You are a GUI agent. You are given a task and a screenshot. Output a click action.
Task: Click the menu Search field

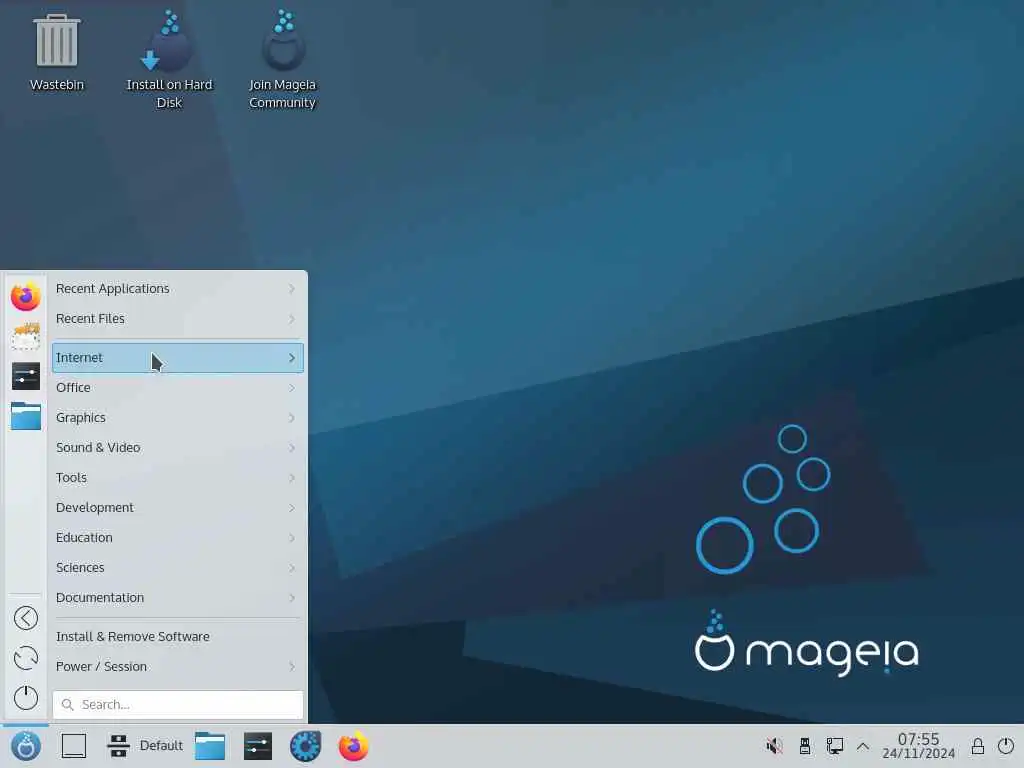click(178, 705)
